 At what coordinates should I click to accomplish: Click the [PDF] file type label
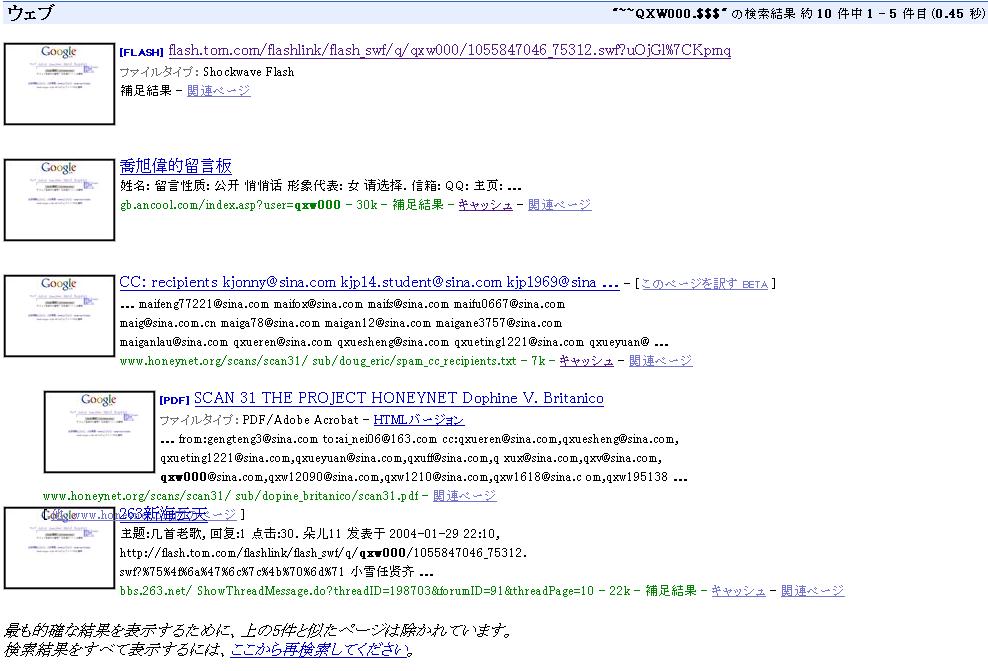coord(175,400)
